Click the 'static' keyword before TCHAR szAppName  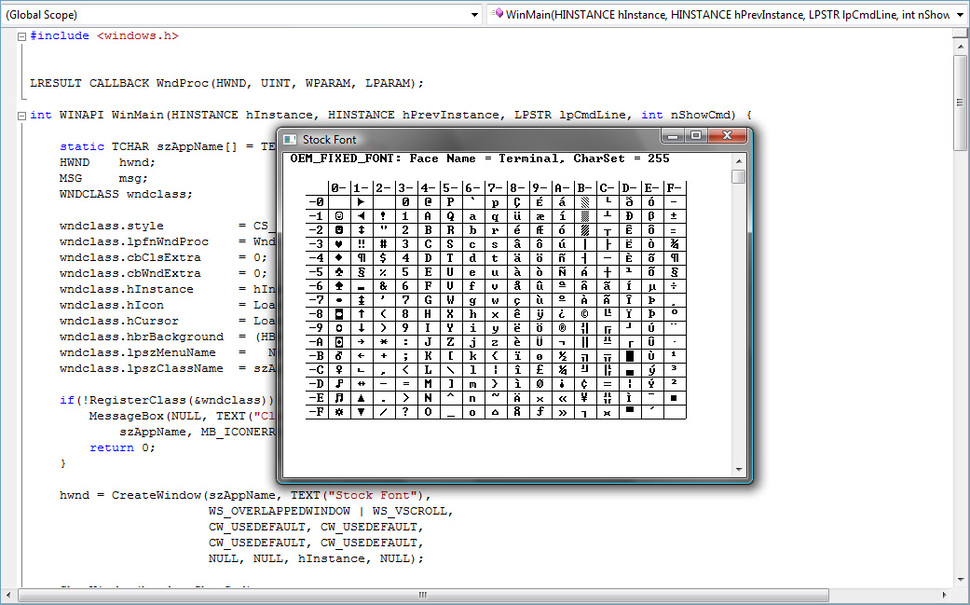82,147
